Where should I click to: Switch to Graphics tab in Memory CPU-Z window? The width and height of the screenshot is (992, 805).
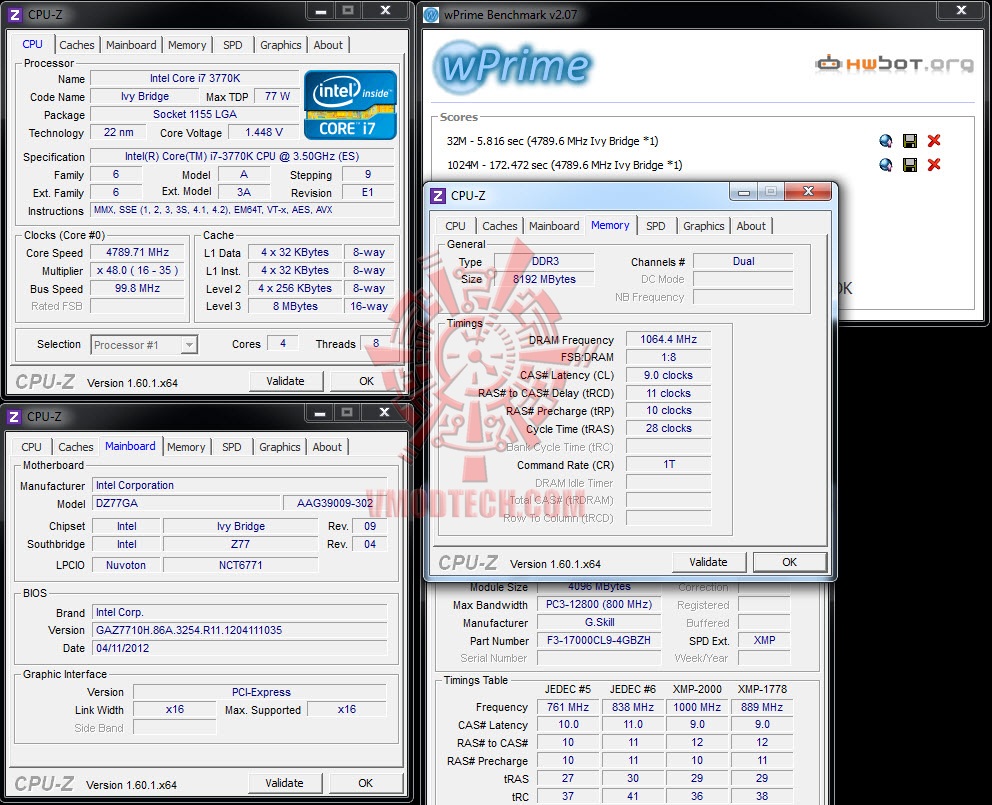[703, 226]
